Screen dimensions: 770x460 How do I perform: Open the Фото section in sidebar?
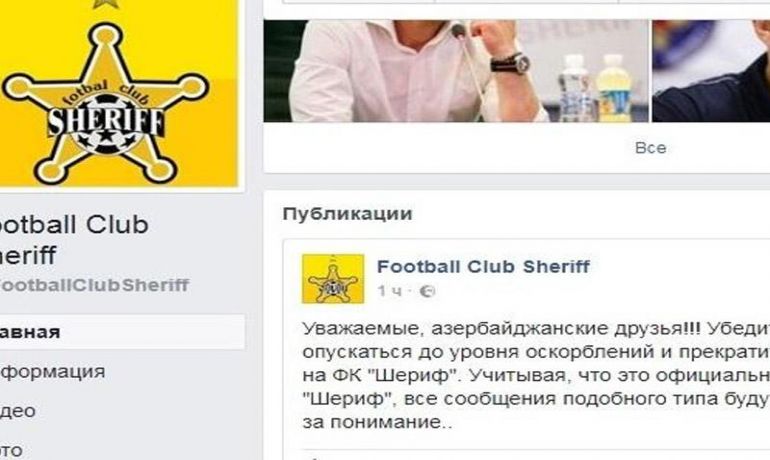[11, 449]
